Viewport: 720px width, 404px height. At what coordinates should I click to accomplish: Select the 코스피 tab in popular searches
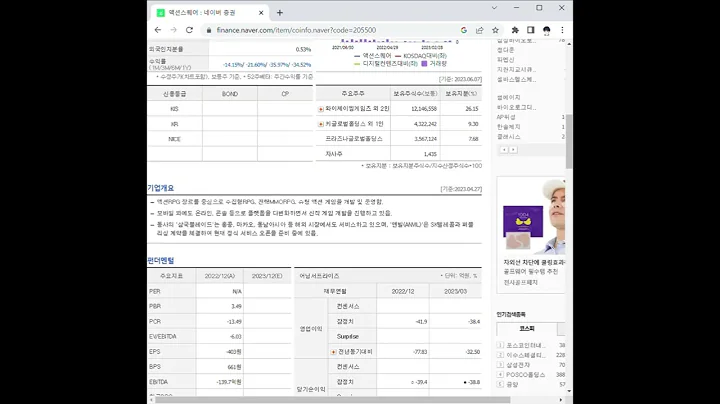coord(527,329)
